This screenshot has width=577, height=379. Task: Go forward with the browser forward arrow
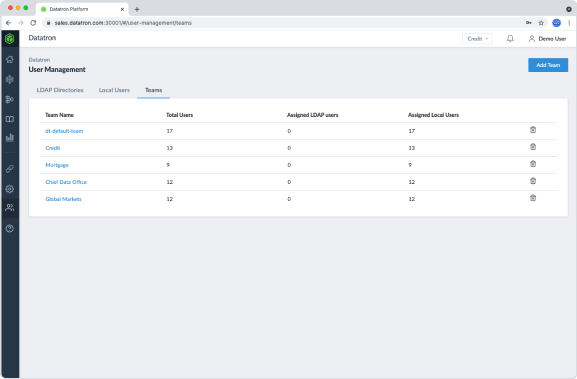tap(21, 23)
